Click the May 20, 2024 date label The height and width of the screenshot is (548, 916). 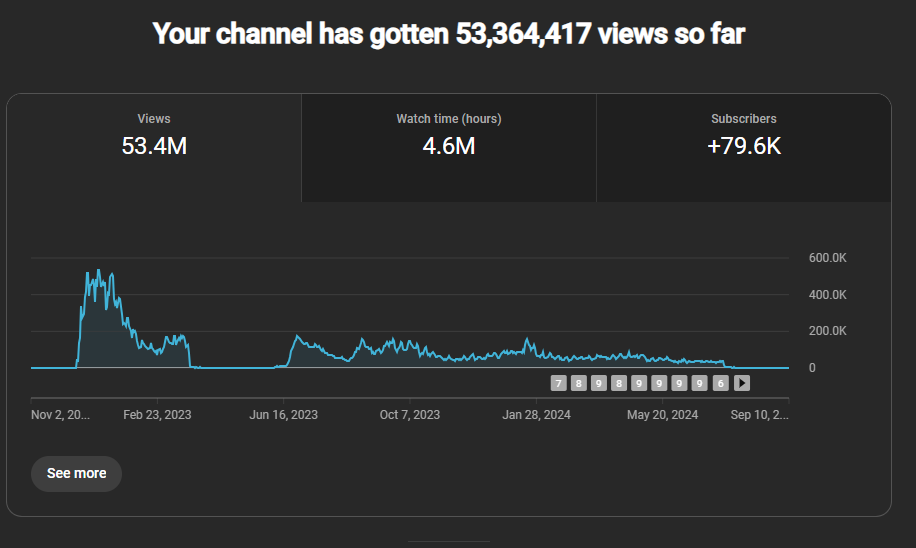(662, 415)
